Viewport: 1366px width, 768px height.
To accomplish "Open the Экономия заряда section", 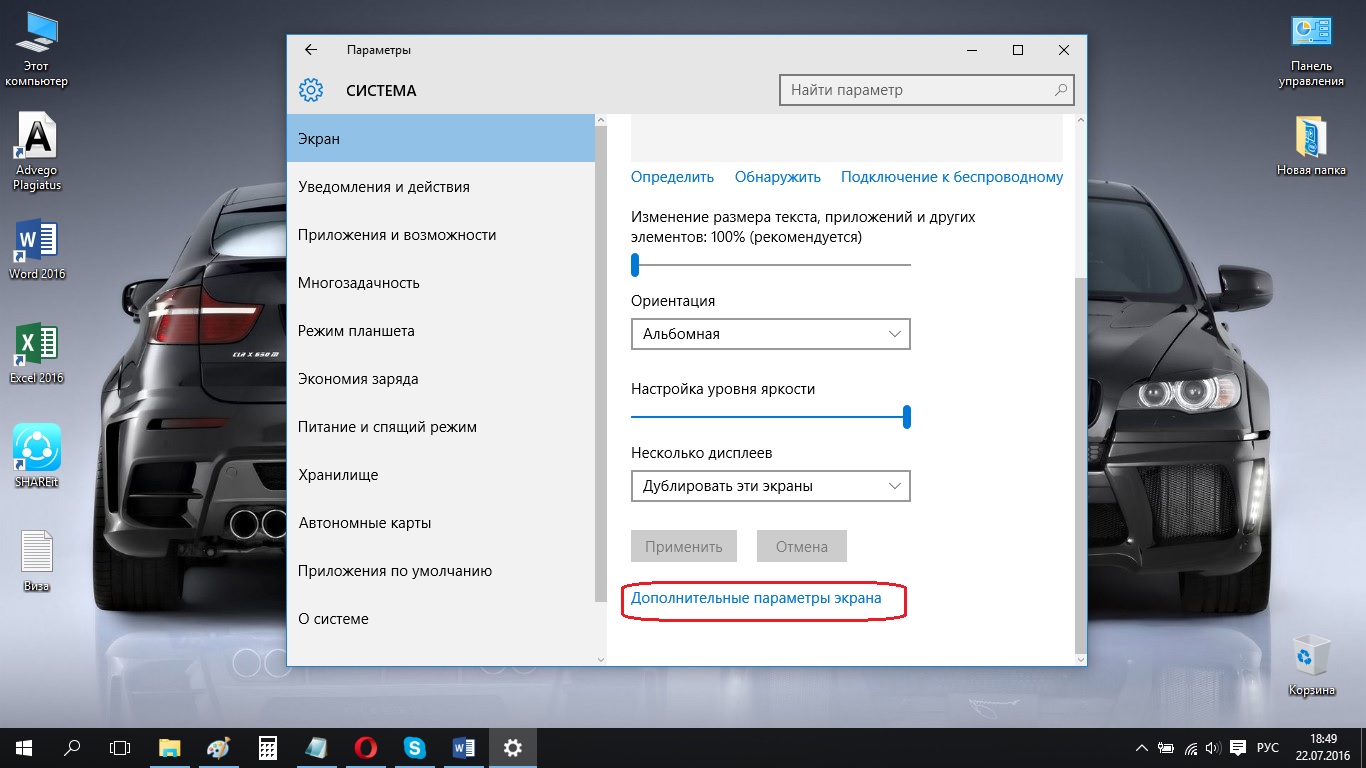I will point(441,379).
